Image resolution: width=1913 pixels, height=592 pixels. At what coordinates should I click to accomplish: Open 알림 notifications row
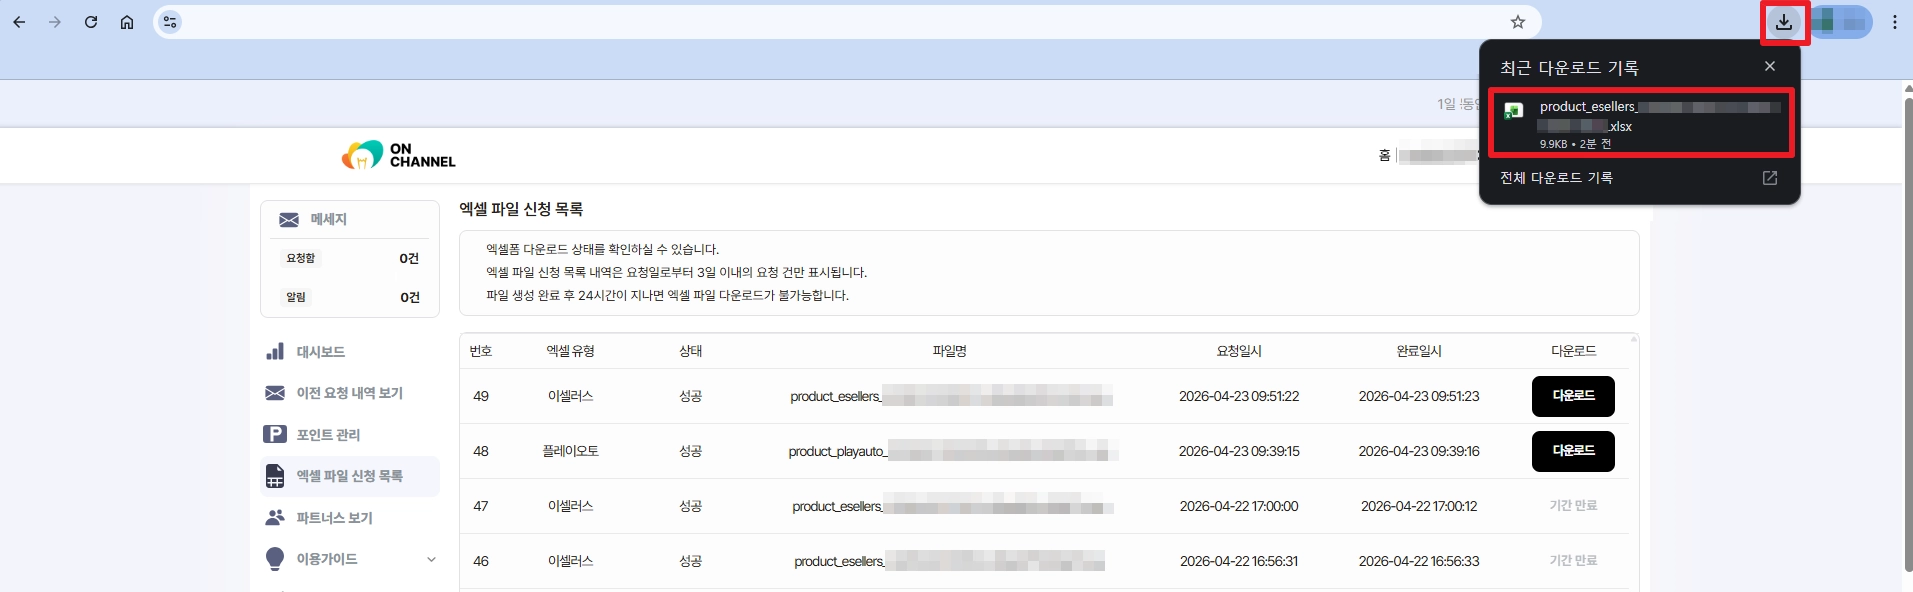[351, 297]
